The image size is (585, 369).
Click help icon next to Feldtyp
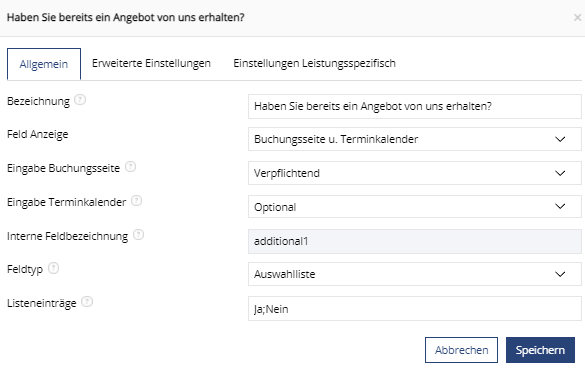click(53, 268)
